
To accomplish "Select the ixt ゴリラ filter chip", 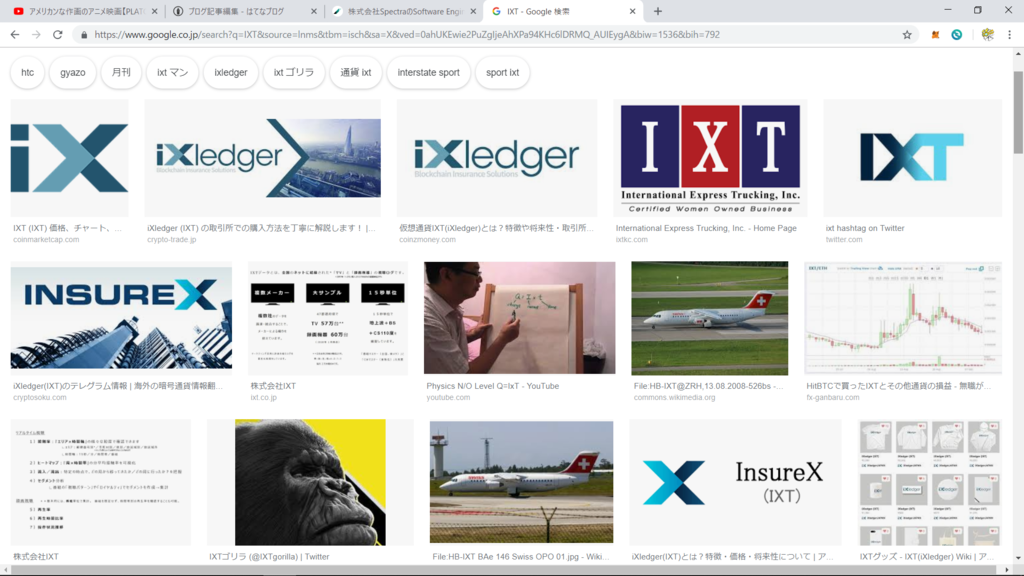I will pos(294,72).
